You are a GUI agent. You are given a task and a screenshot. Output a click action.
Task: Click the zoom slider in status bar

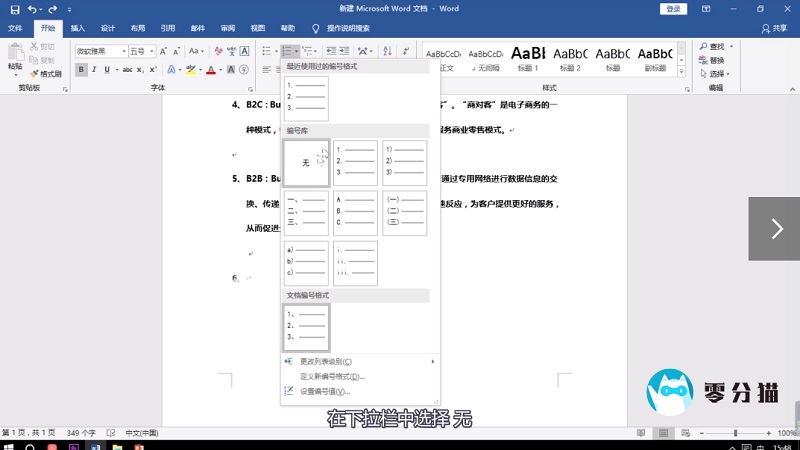pos(735,433)
